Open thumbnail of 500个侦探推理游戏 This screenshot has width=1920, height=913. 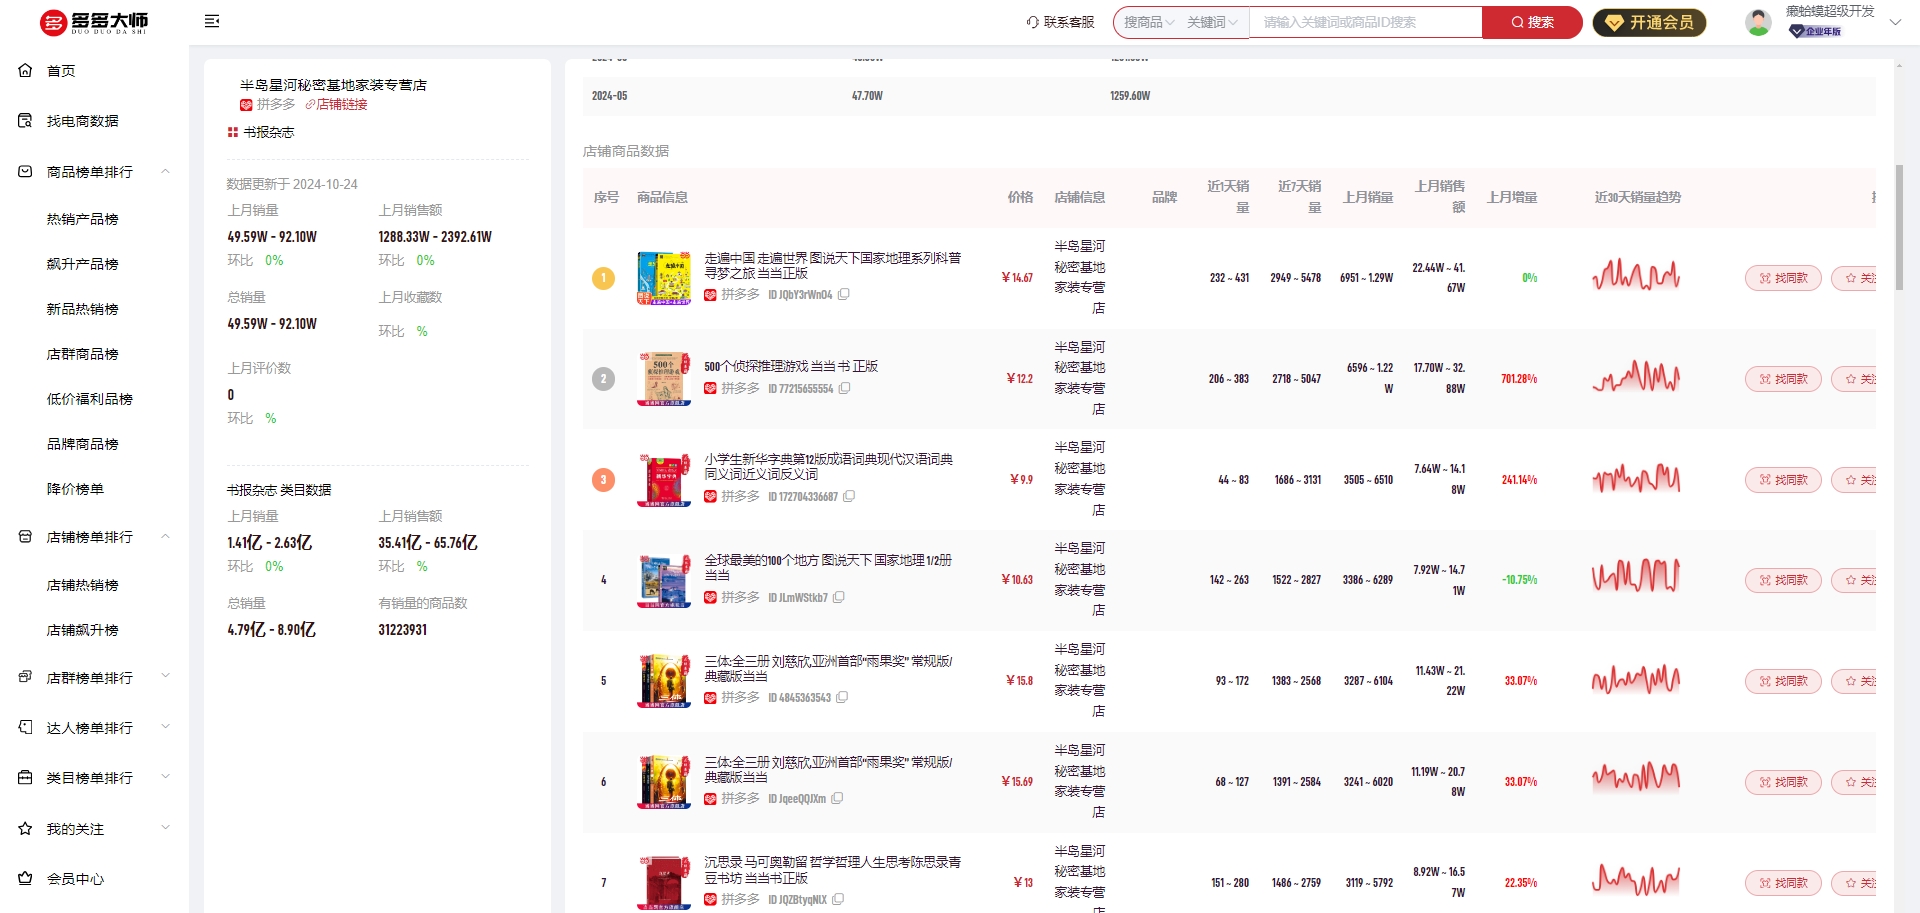click(664, 379)
